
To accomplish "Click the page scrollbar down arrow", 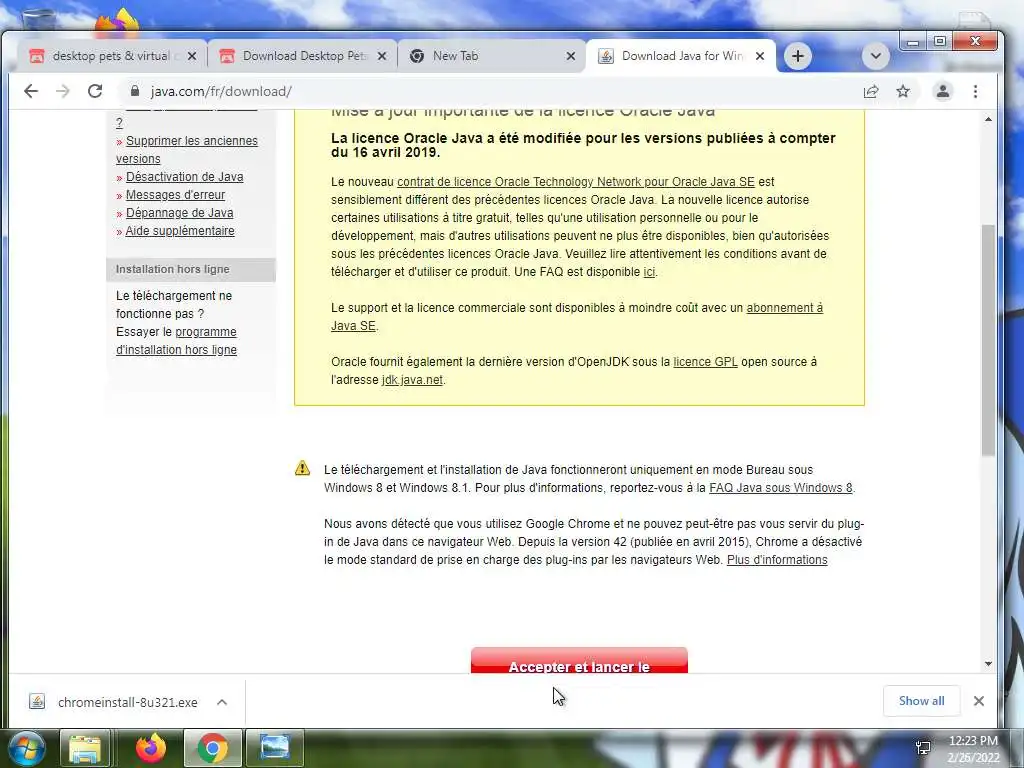I will coord(988,664).
